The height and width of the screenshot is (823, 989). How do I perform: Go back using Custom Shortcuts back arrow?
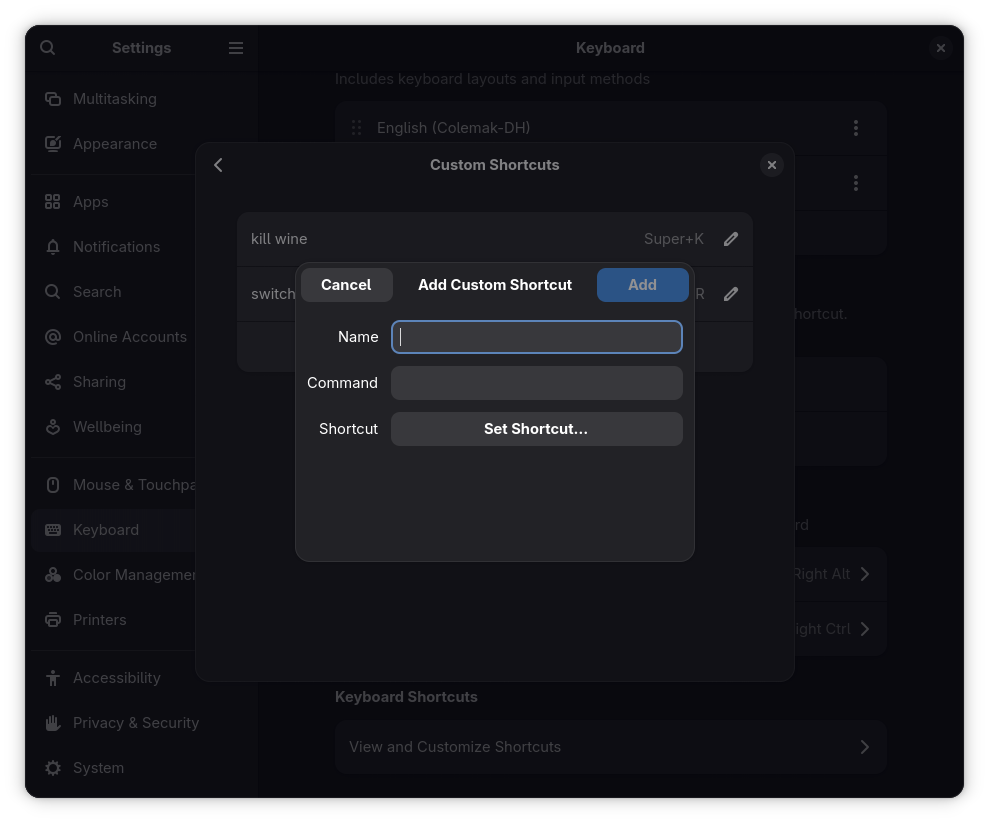[218, 165]
